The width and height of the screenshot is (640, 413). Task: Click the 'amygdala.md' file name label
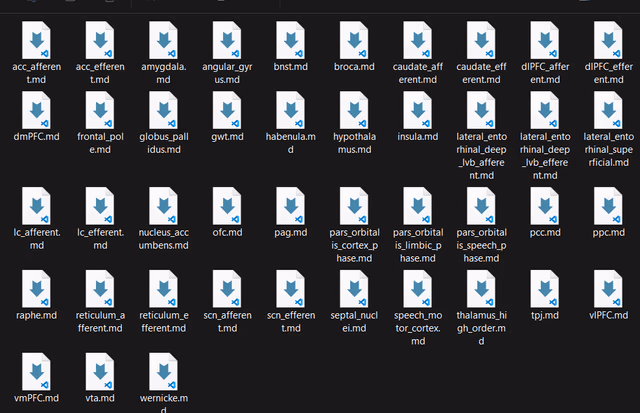tap(164, 73)
